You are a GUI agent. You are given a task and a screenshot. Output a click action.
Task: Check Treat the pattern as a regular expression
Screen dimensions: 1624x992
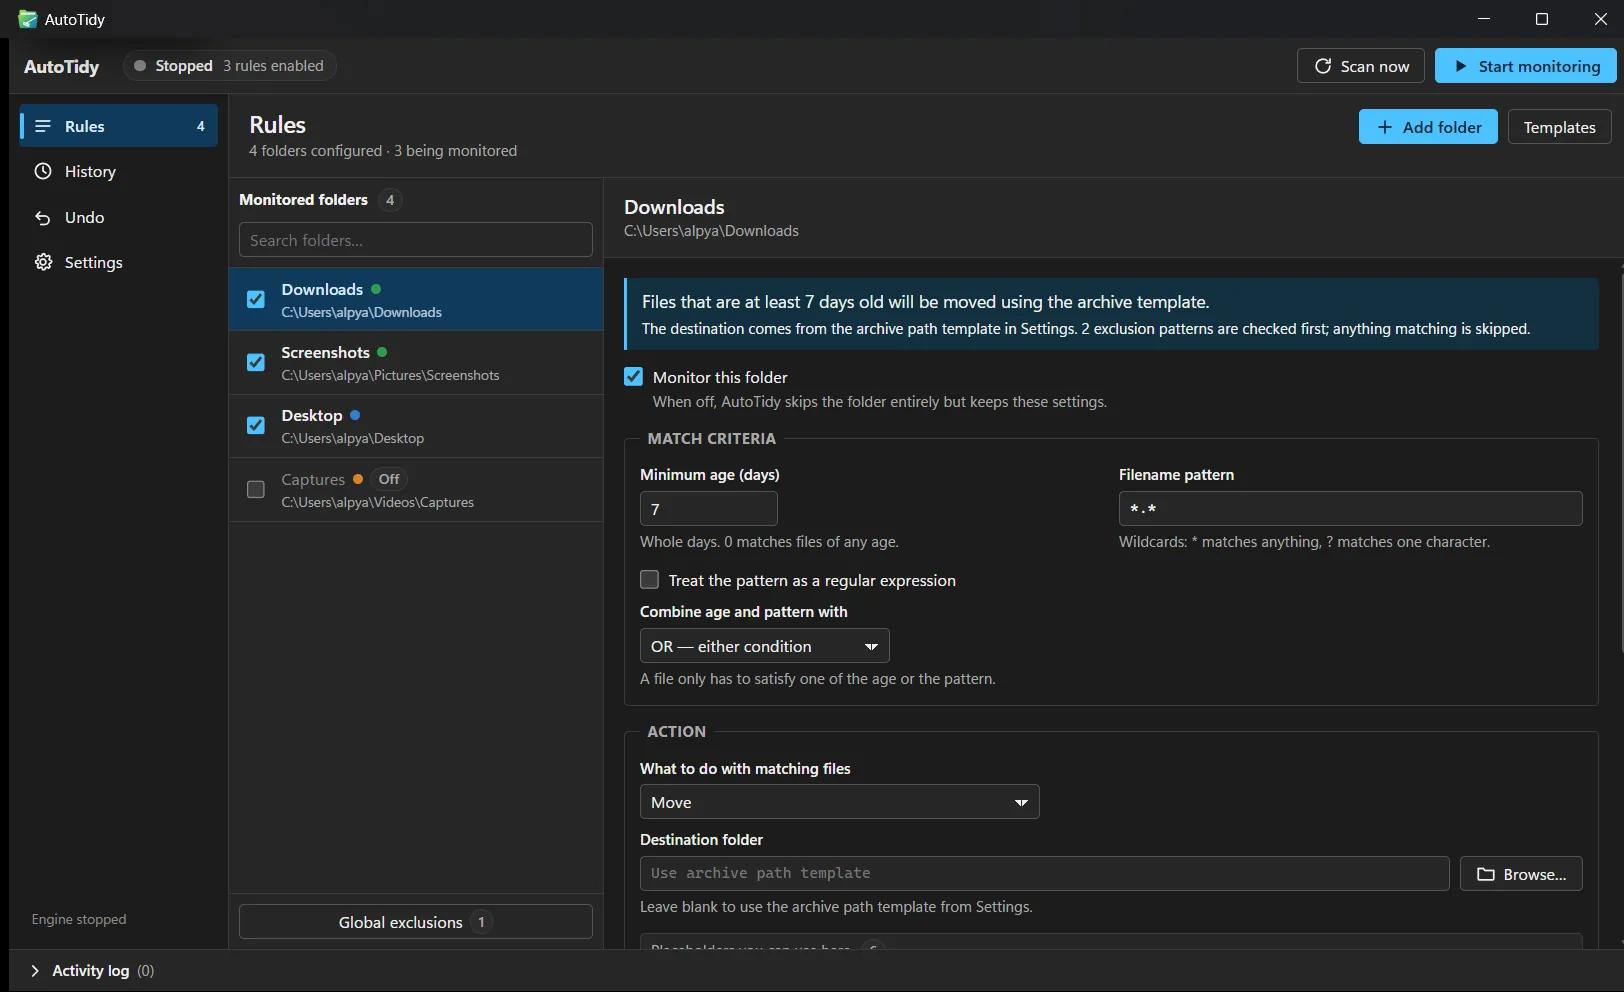[x=649, y=580]
